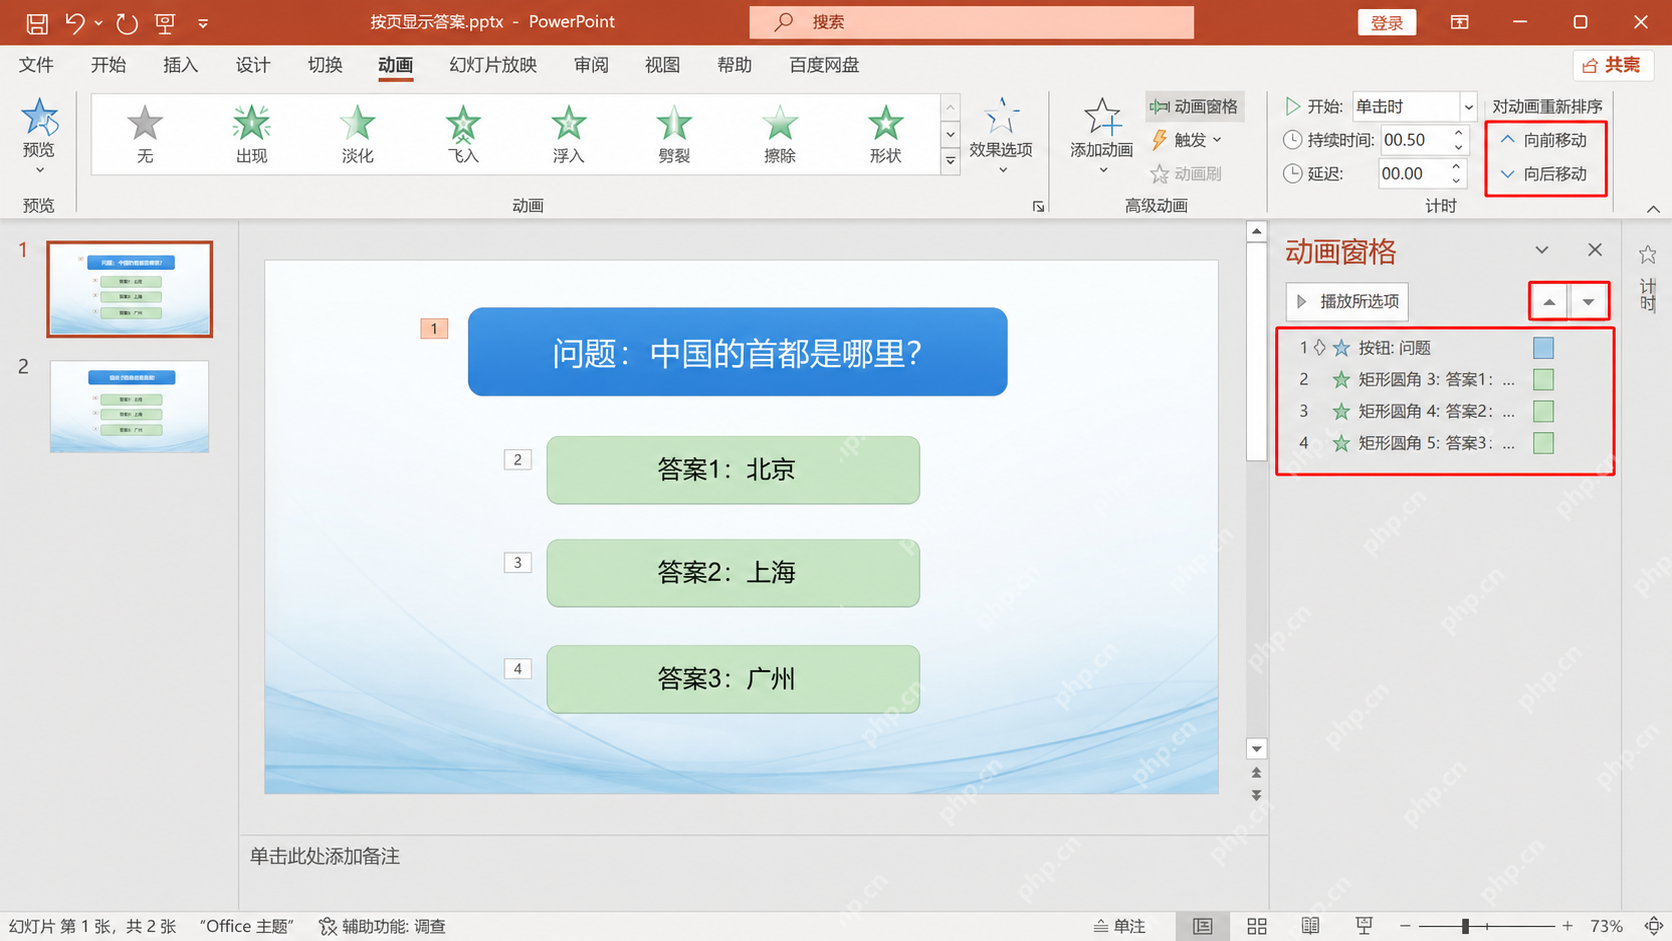The height and width of the screenshot is (941, 1672).
Task: Open animation pane options chevron
Action: coord(1542,250)
